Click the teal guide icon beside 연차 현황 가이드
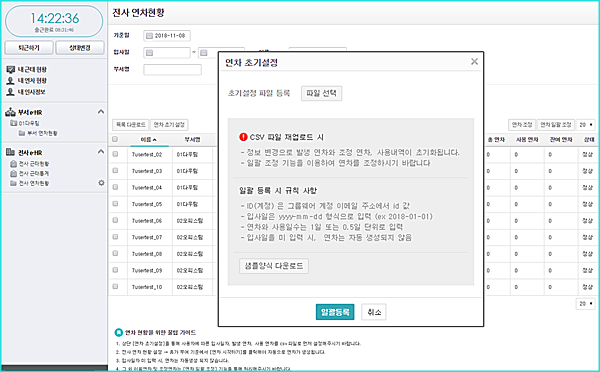Image resolution: width=600 pixels, height=372 pixels. 119,332
